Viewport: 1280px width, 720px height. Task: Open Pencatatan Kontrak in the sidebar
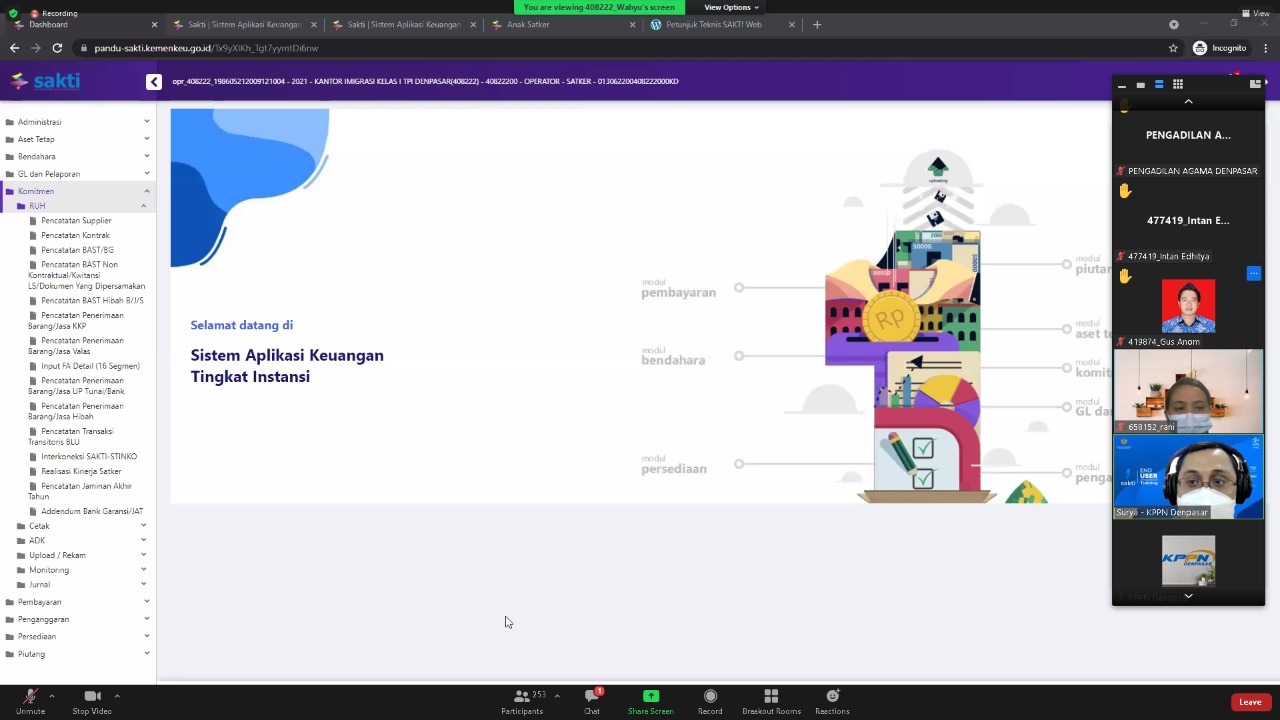tap(75, 235)
